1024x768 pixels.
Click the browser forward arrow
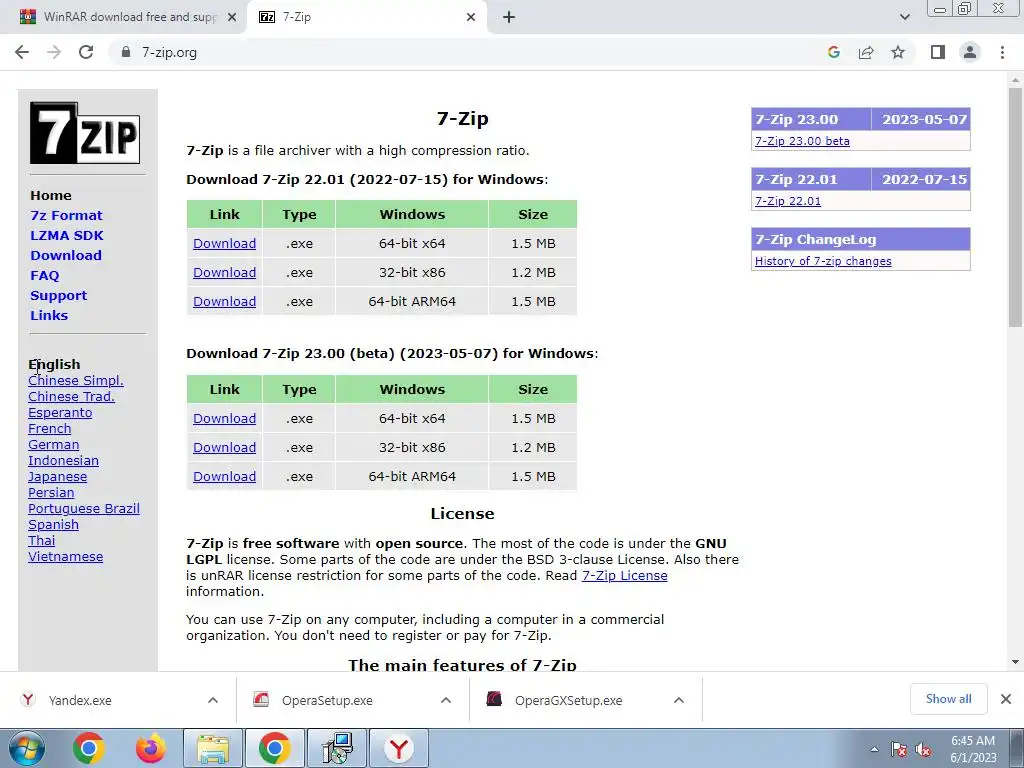[54, 52]
